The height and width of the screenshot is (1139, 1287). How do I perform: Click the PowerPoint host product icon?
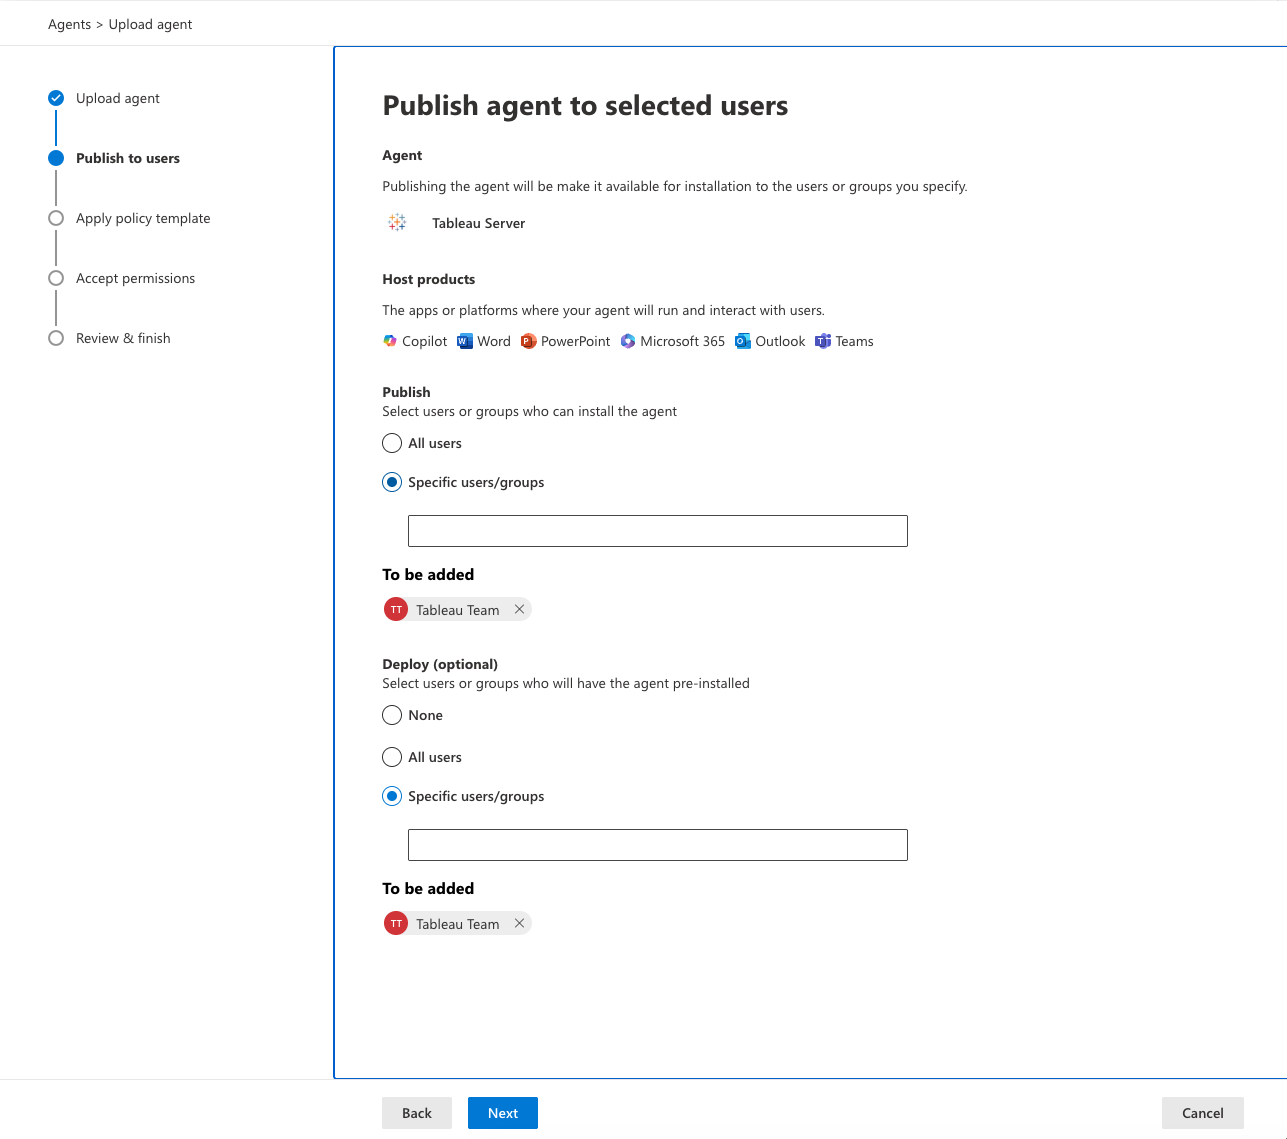(528, 341)
